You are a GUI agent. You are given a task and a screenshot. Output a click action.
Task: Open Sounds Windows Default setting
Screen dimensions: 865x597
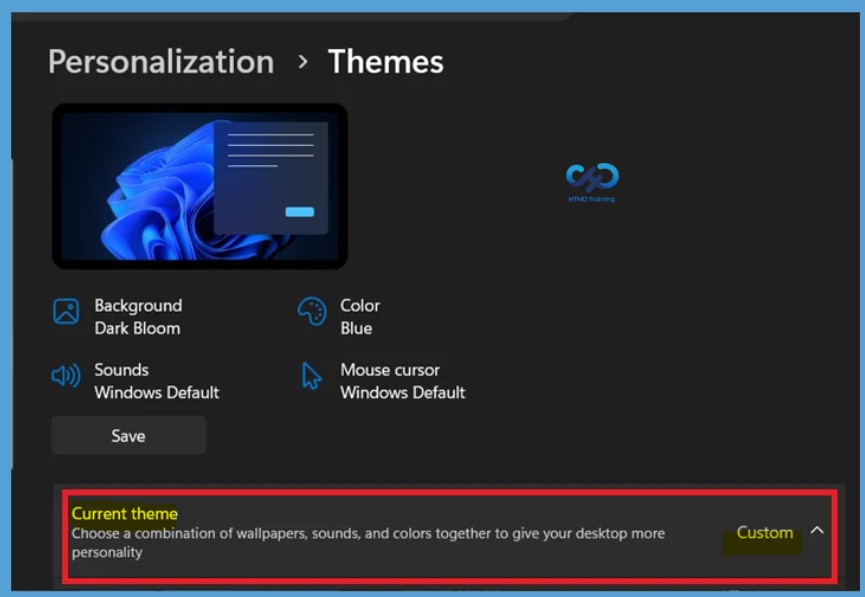click(136, 381)
